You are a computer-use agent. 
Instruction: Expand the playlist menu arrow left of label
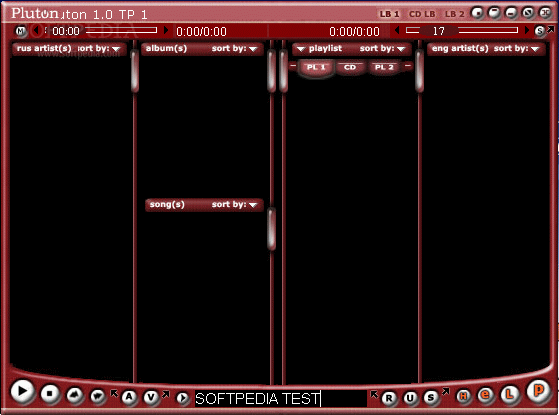[x=301, y=49]
